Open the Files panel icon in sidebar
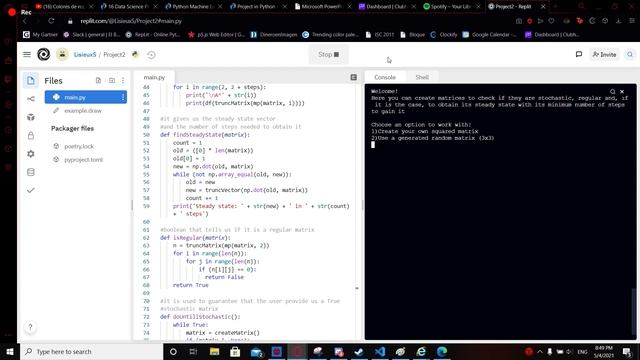The height and width of the screenshot is (360, 640). tap(31, 80)
